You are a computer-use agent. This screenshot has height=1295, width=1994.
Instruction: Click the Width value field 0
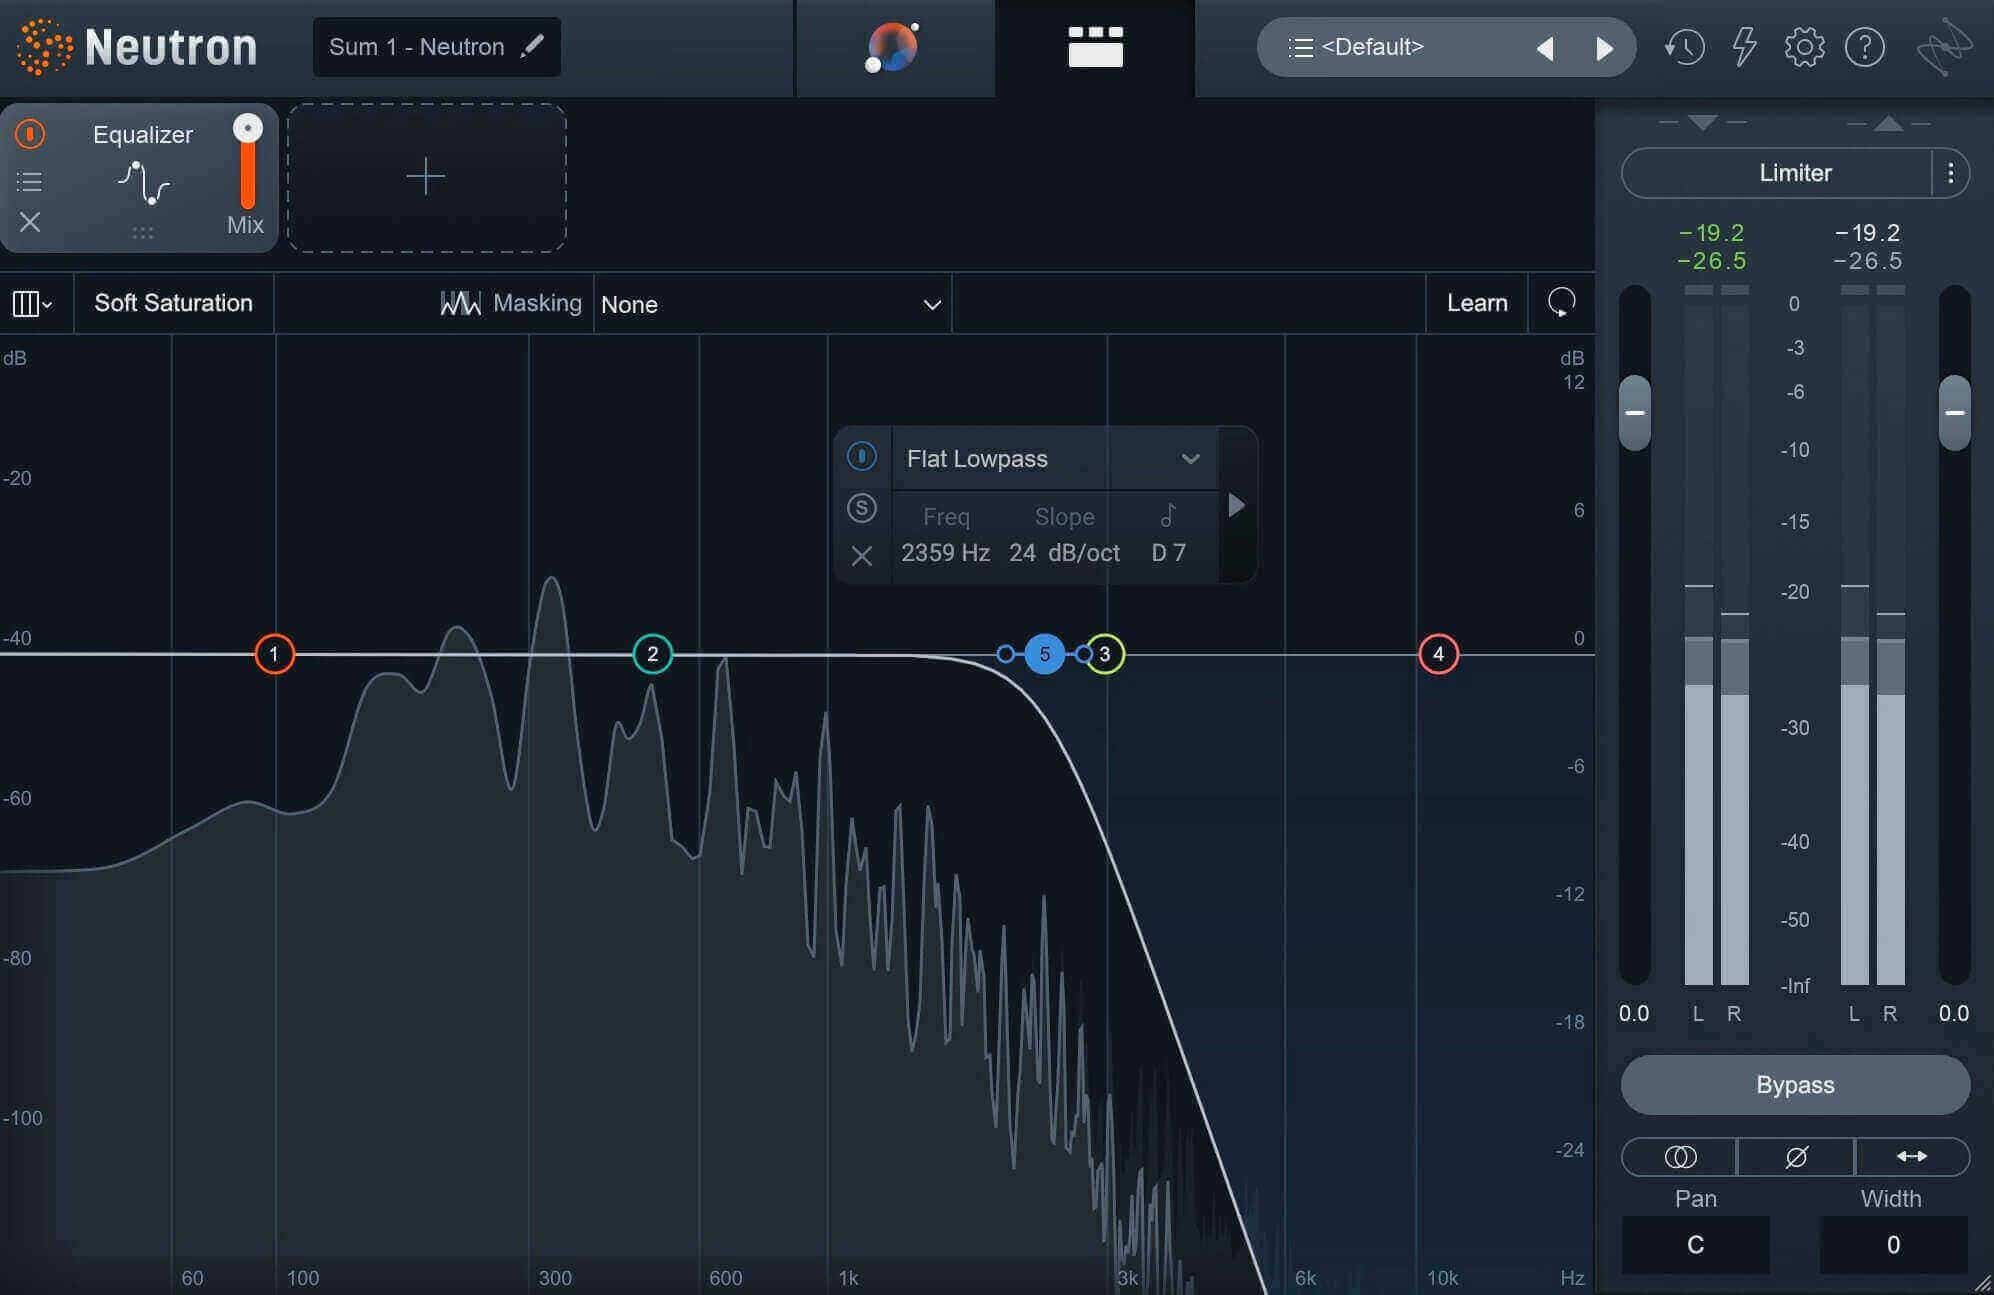click(1893, 1245)
